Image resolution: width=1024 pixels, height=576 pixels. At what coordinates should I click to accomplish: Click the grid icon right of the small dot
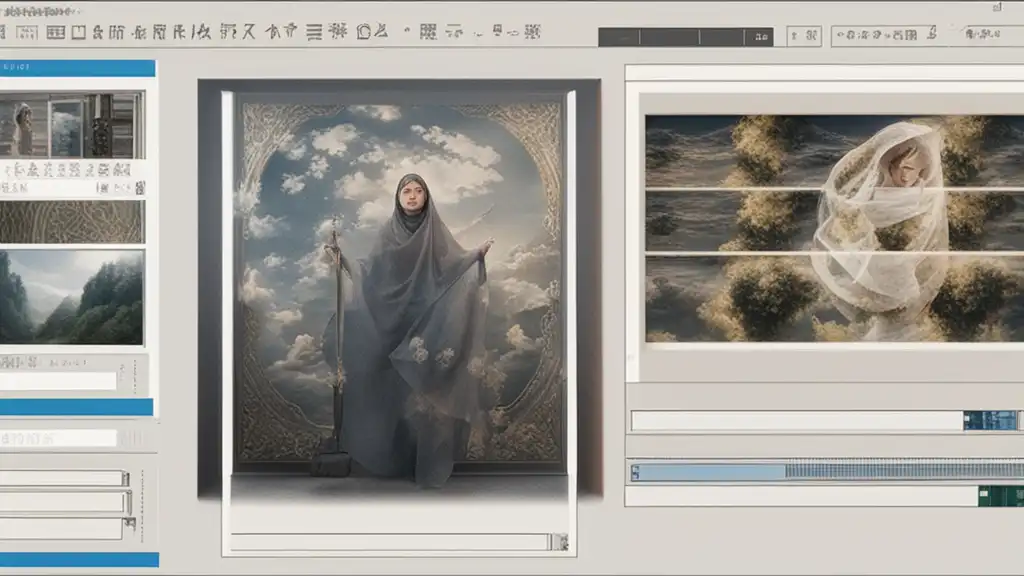point(428,31)
